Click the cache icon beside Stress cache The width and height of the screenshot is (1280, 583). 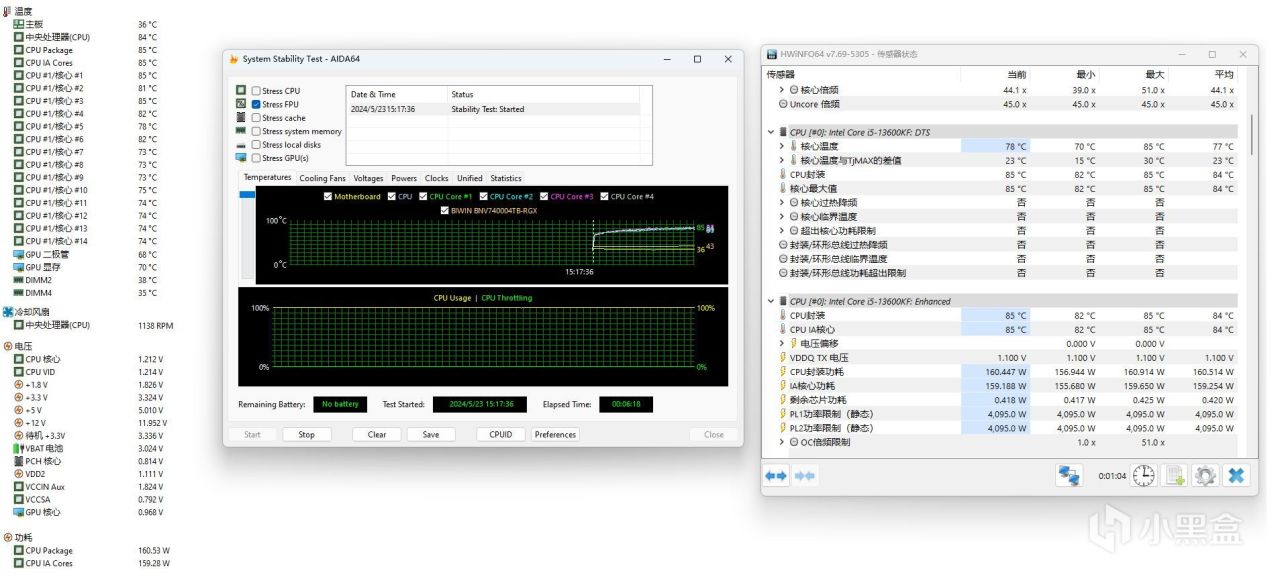point(241,117)
